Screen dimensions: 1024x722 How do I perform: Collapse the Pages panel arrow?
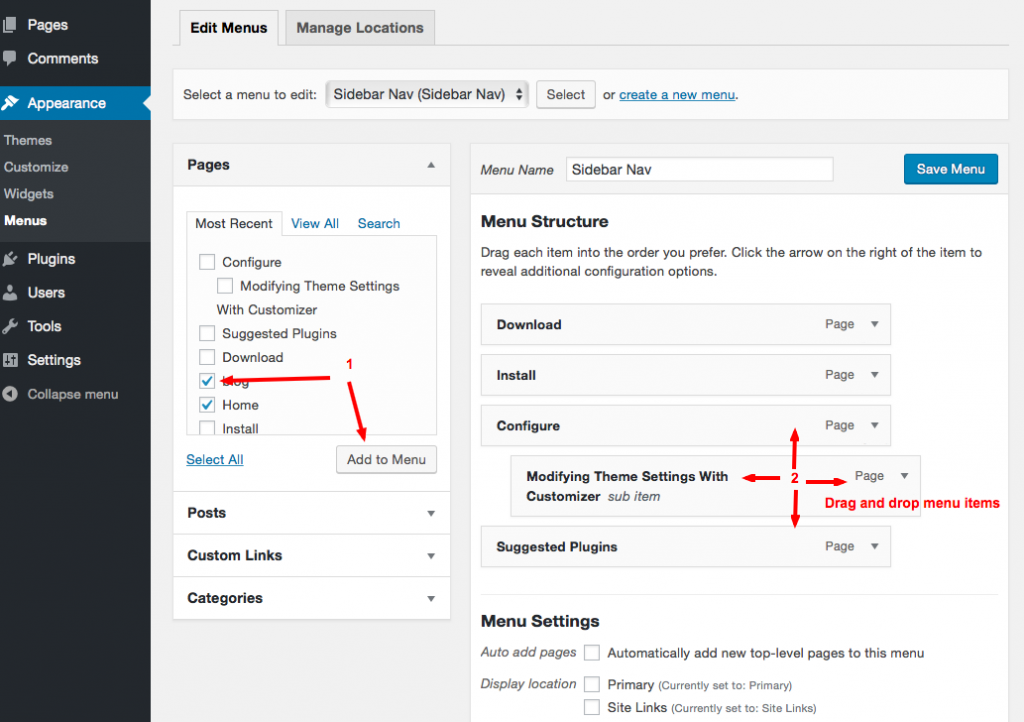click(x=431, y=165)
